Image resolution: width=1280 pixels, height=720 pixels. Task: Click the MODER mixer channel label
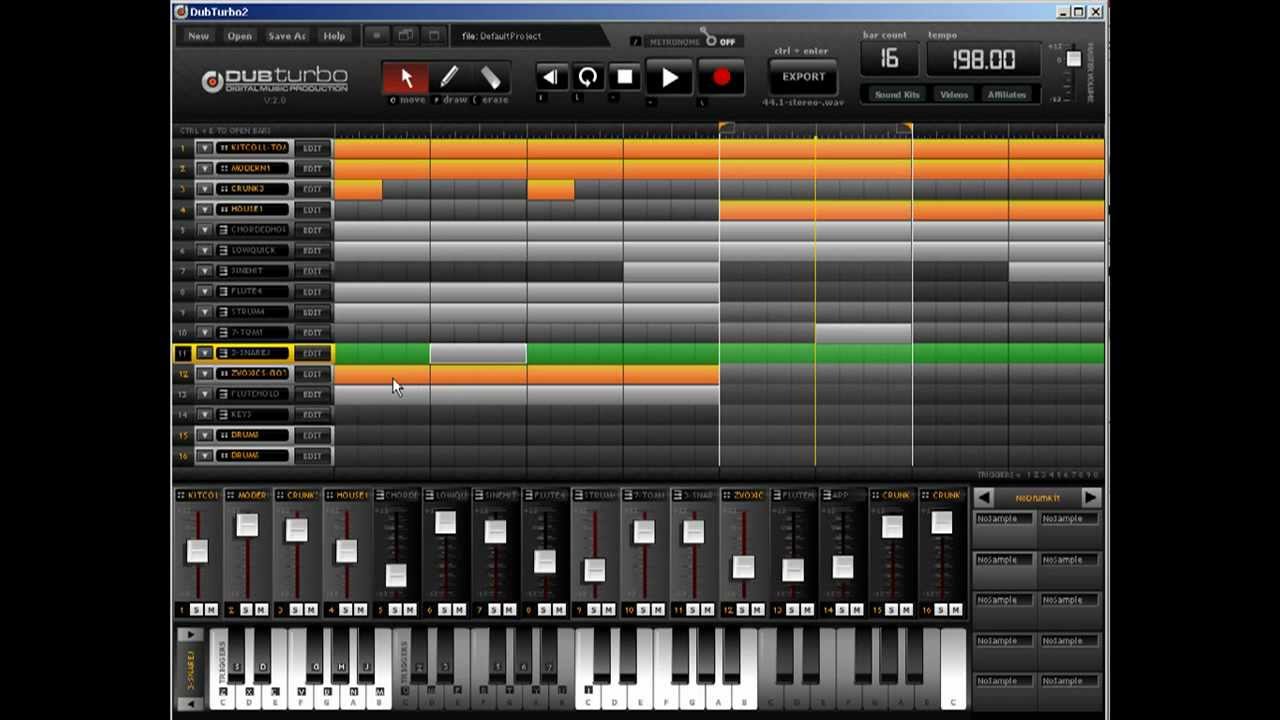click(247, 496)
